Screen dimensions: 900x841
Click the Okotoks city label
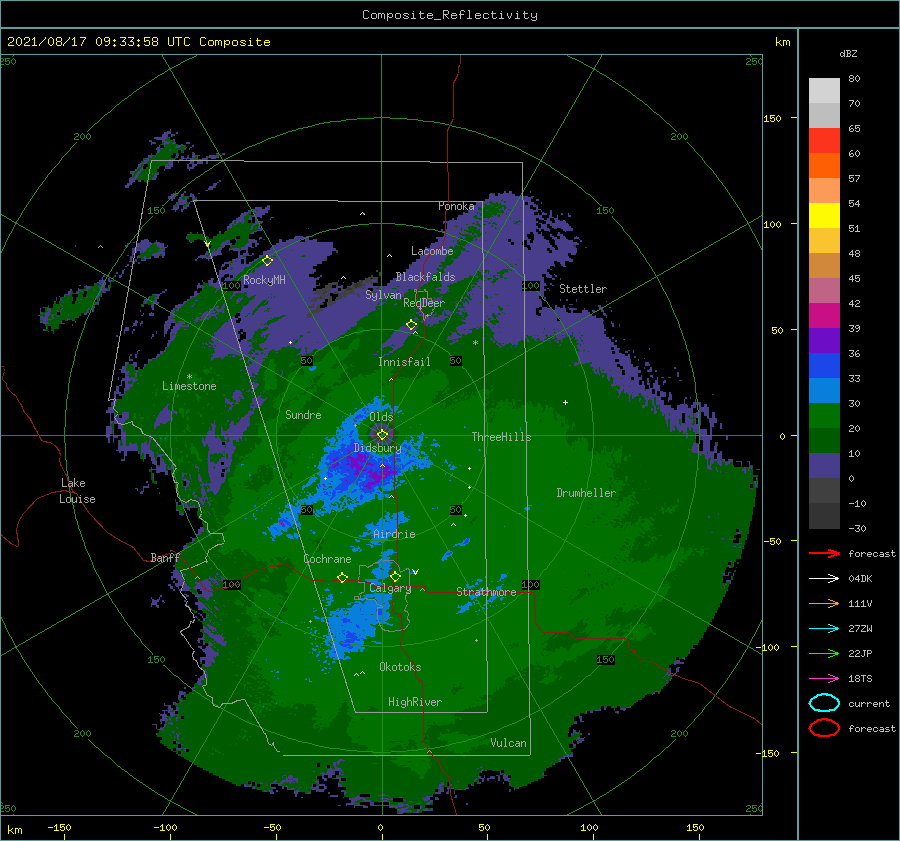coord(400,667)
